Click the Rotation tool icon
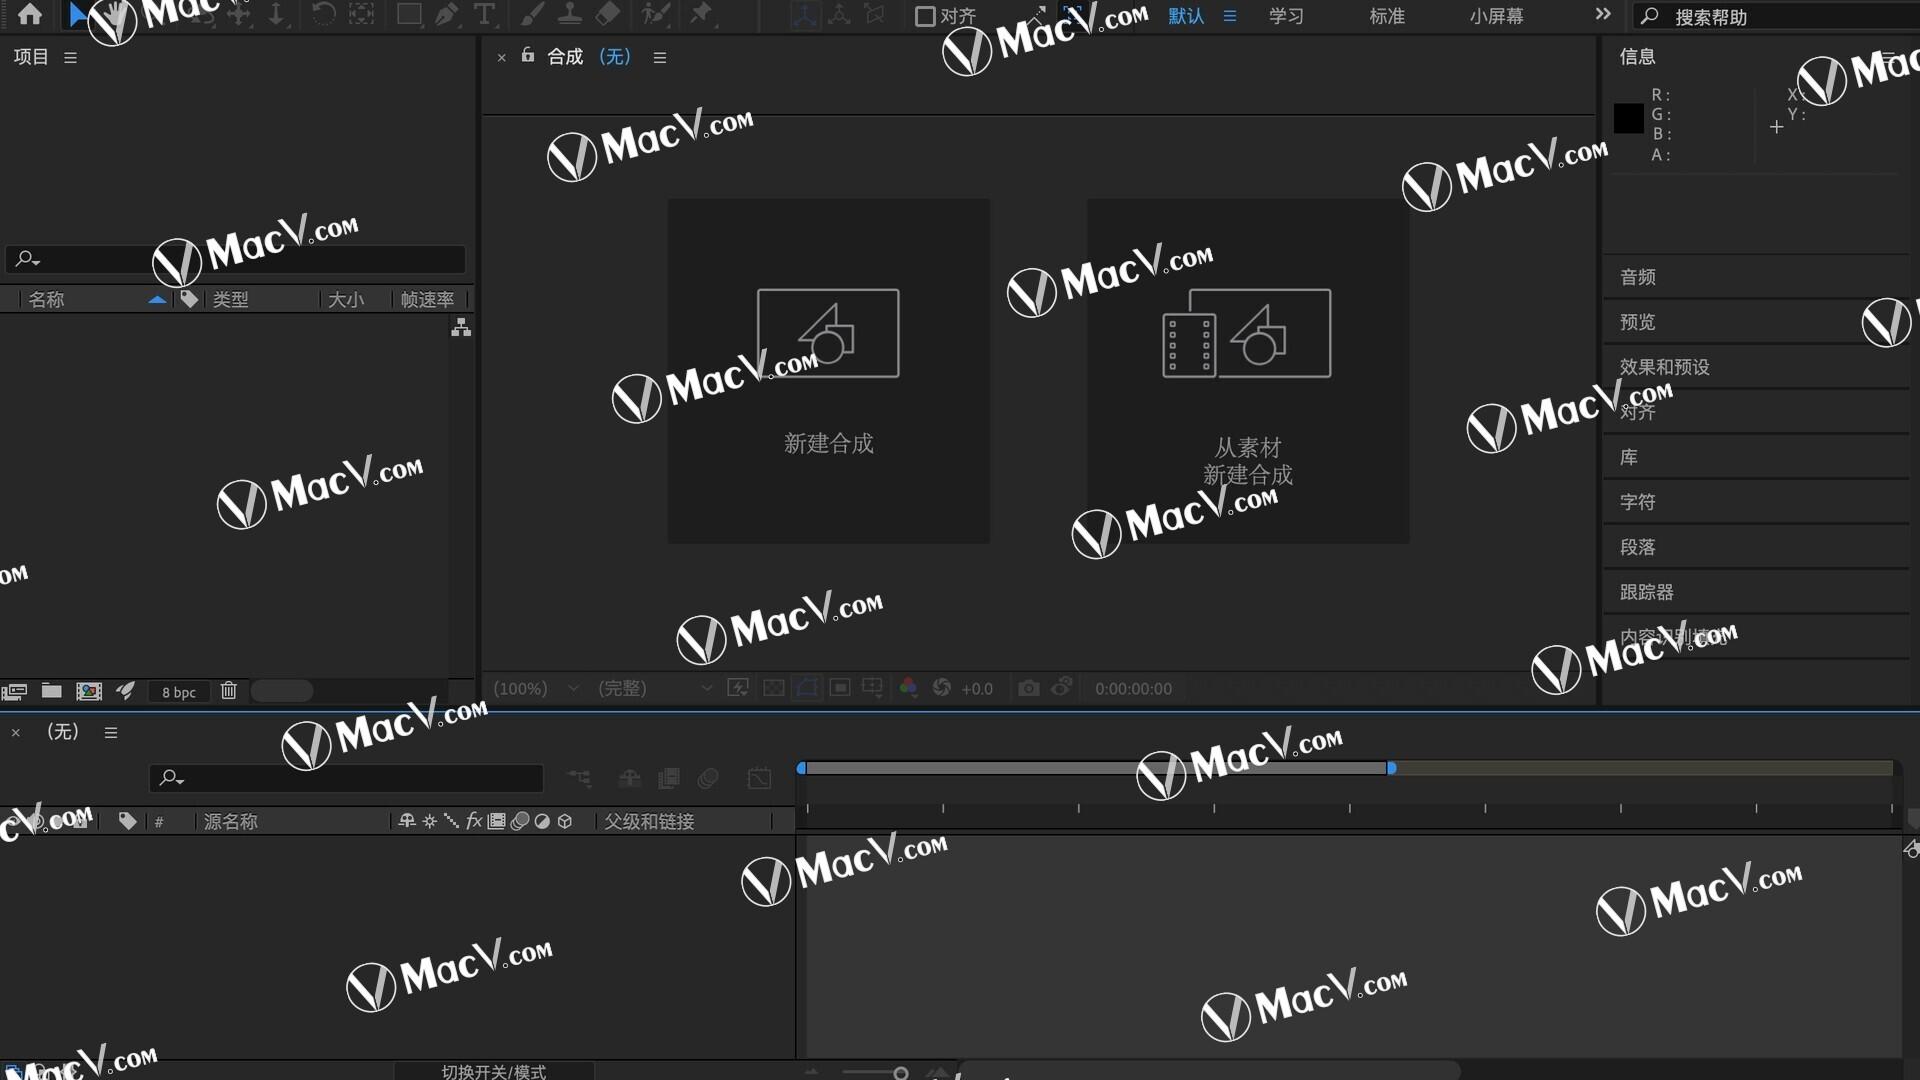The width and height of the screenshot is (1920, 1080). click(x=319, y=15)
